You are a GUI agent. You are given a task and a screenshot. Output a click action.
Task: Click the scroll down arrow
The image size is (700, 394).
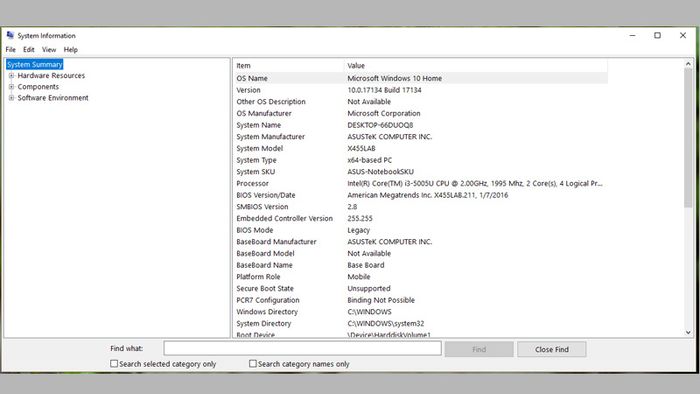[688, 332]
